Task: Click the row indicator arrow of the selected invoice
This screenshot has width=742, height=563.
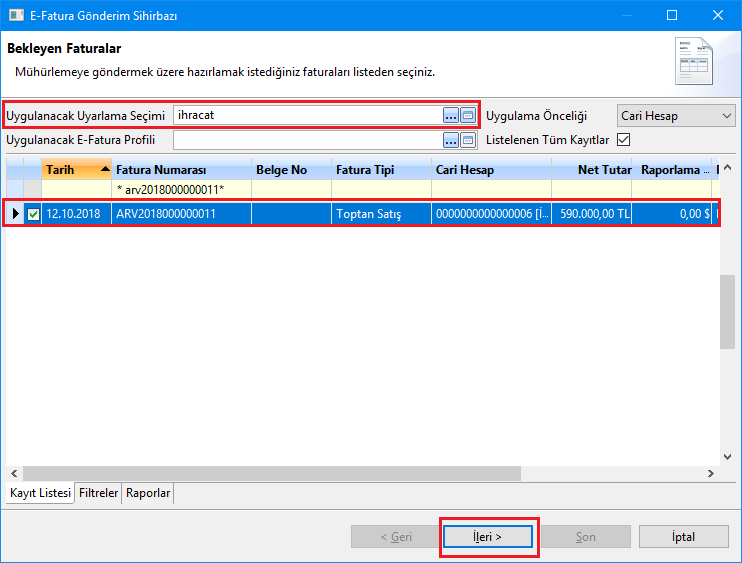Action: point(14,214)
